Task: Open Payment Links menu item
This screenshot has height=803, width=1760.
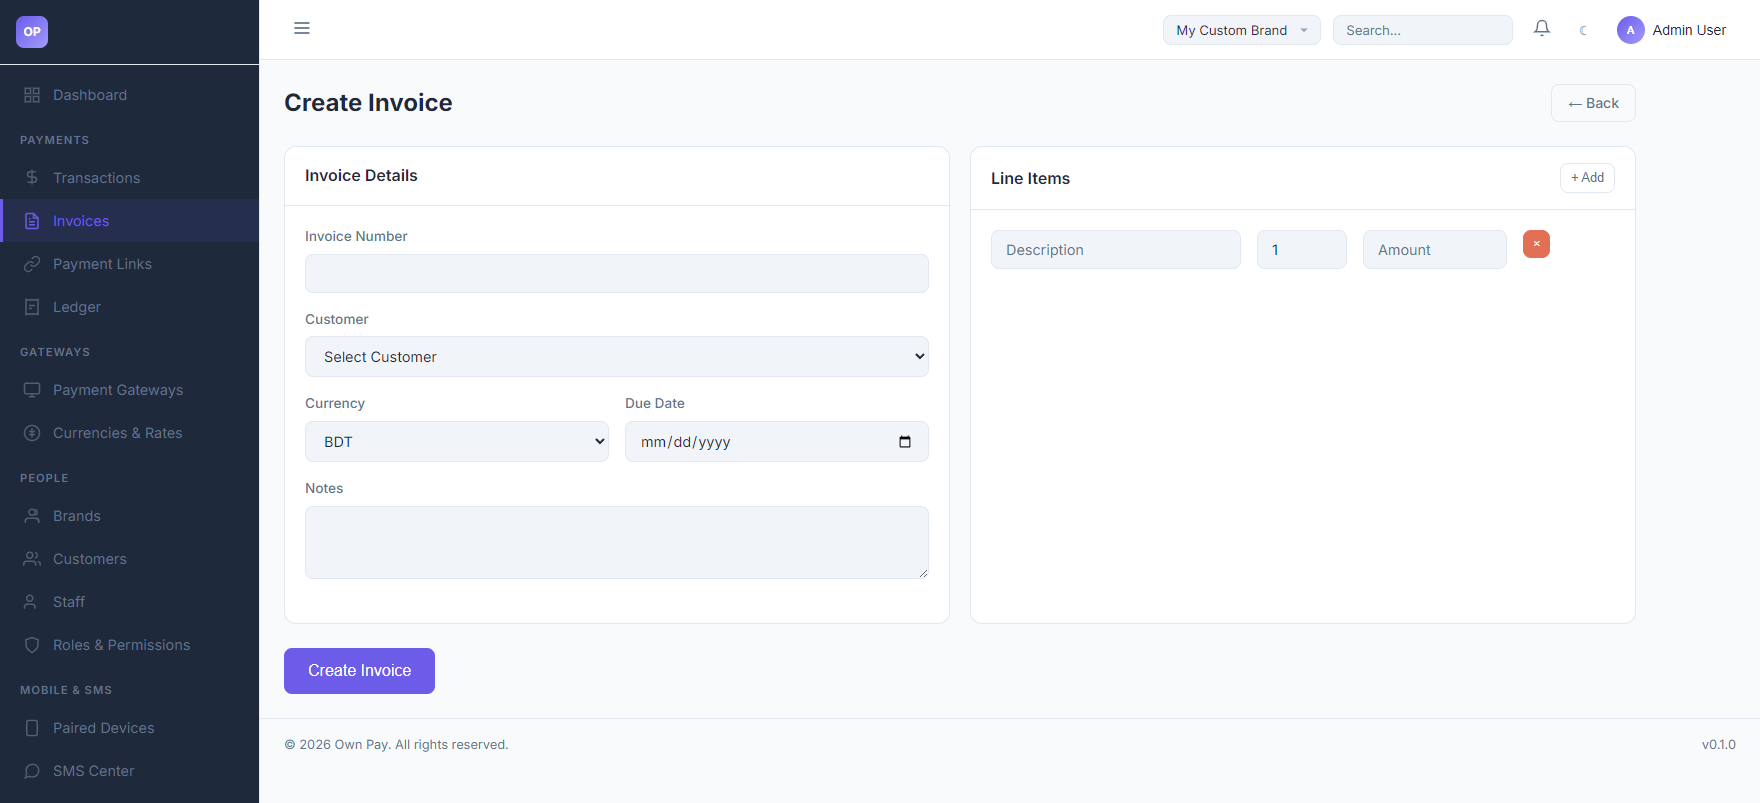Action: coord(130,264)
